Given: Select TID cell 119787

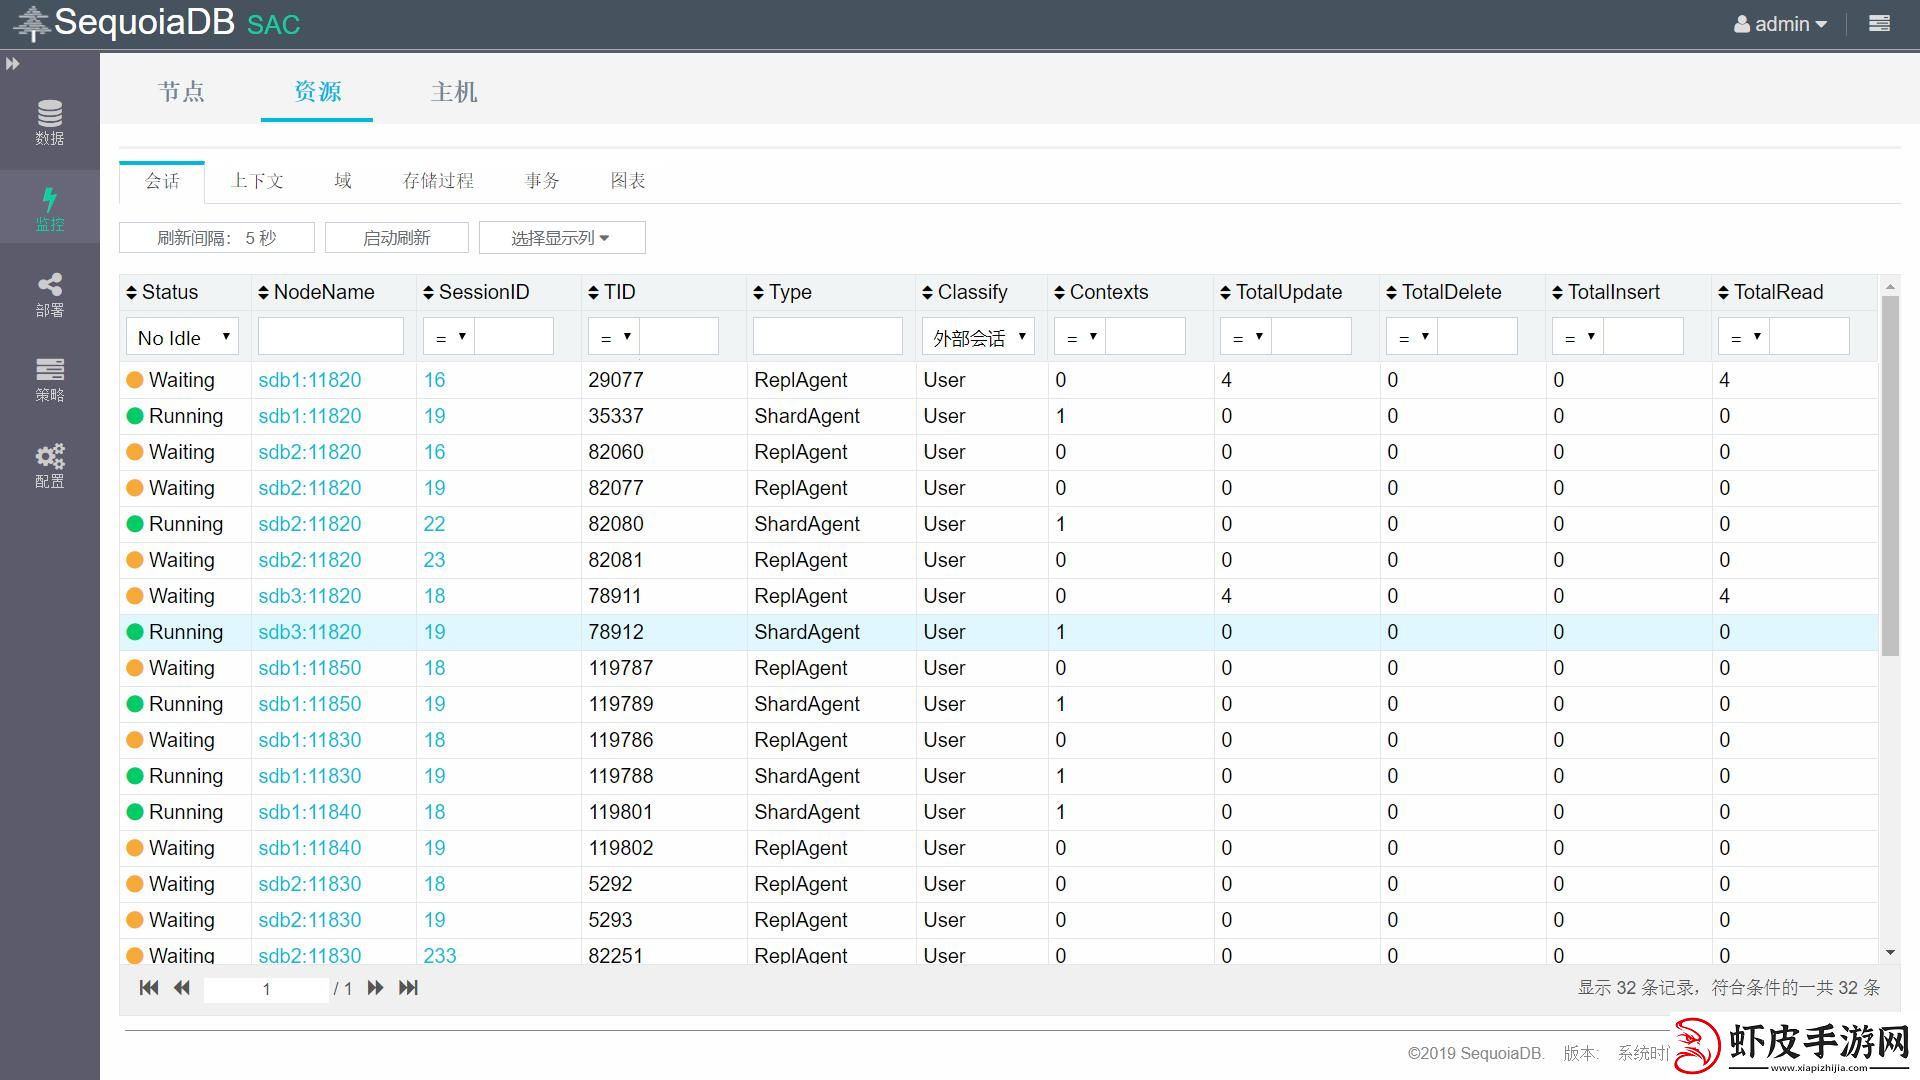Looking at the screenshot, I should [x=621, y=668].
